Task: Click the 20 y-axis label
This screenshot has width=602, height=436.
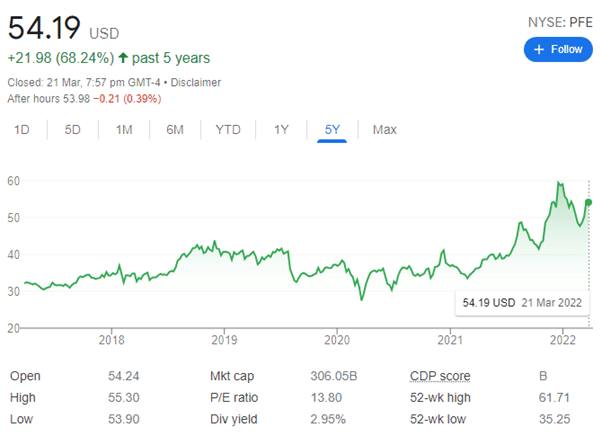Action: coord(13,328)
